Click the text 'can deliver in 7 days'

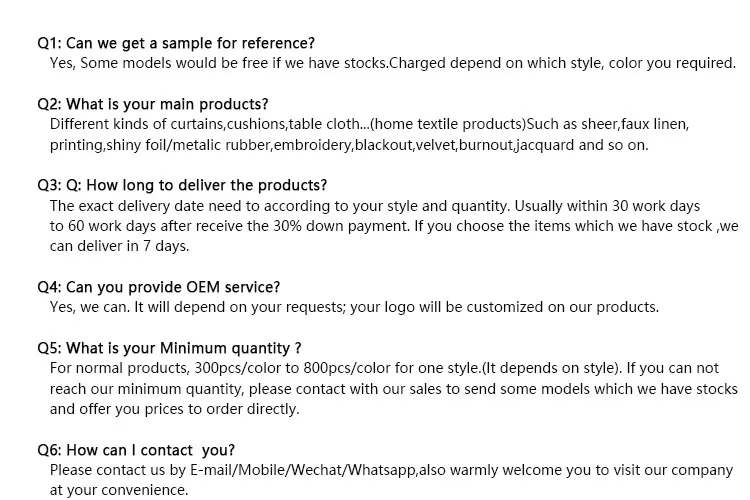(118, 246)
